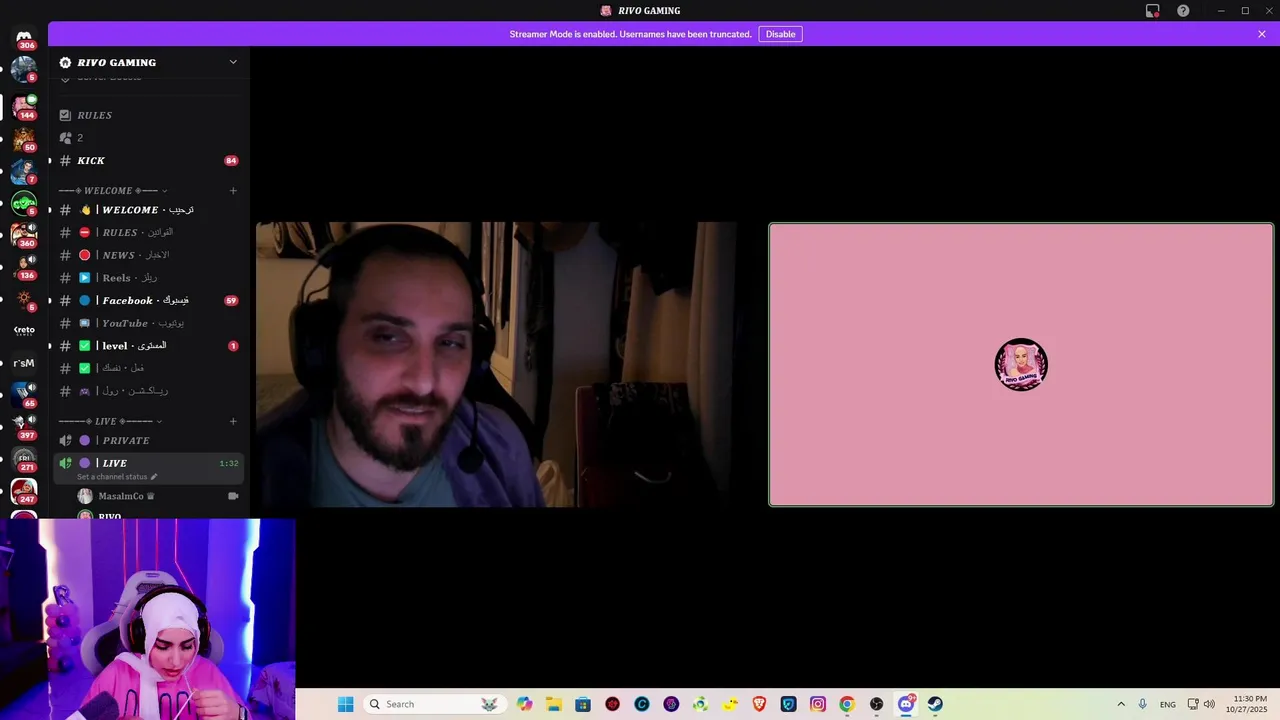Open the server with badge 360
Screen dimensions: 1280x720
tap(24, 234)
